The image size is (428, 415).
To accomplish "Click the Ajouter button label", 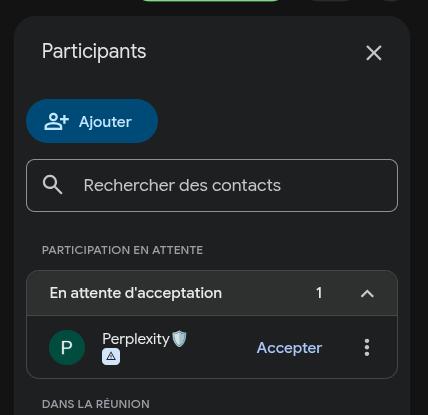I will click(105, 122).
